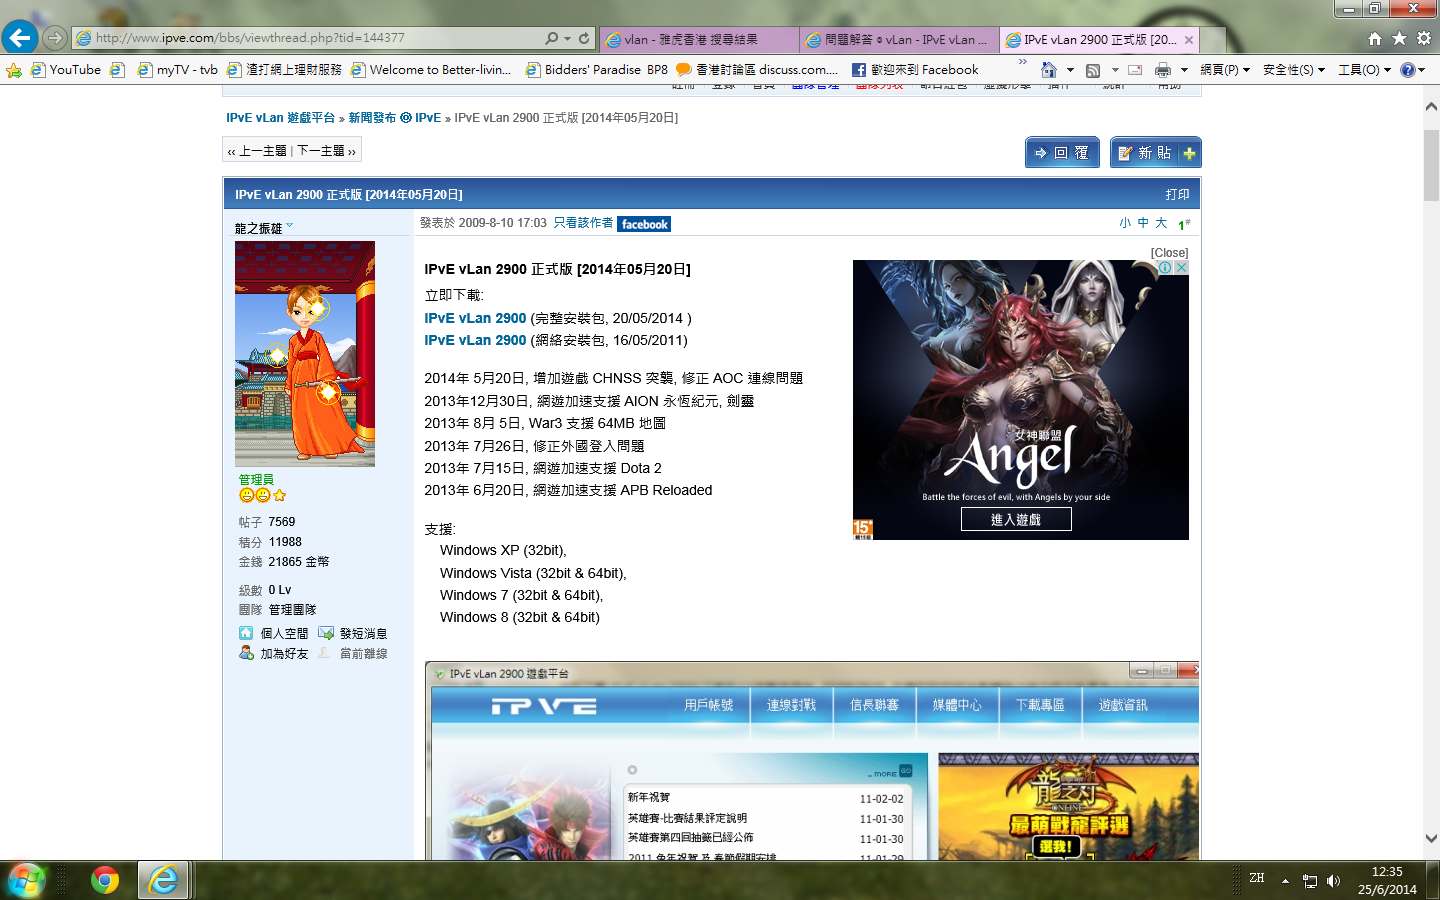Switch to the vlan 雅虎香港 search tab
Viewport: 1440px width, 900px height.
click(x=699, y=40)
